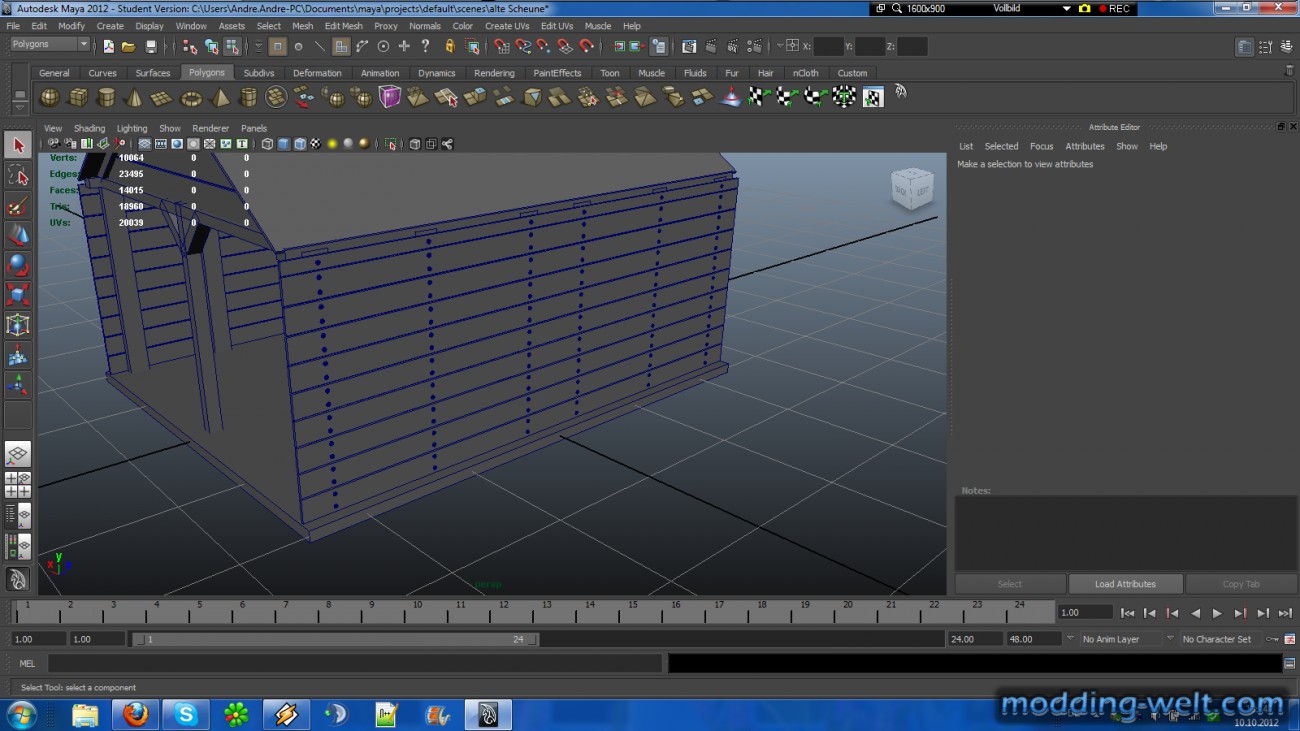The width and height of the screenshot is (1300, 731).
Task: Open Attributes menu in Attribute Editor
Action: [x=1084, y=146]
